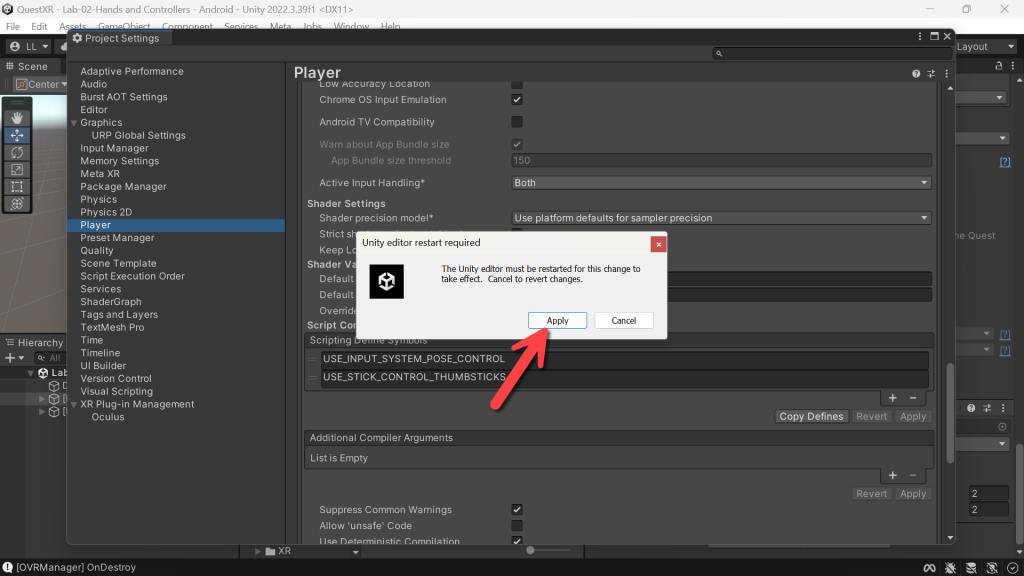Collapse XR Plug-in Management category
This screenshot has width=1024, height=576.
pos(74,405)
